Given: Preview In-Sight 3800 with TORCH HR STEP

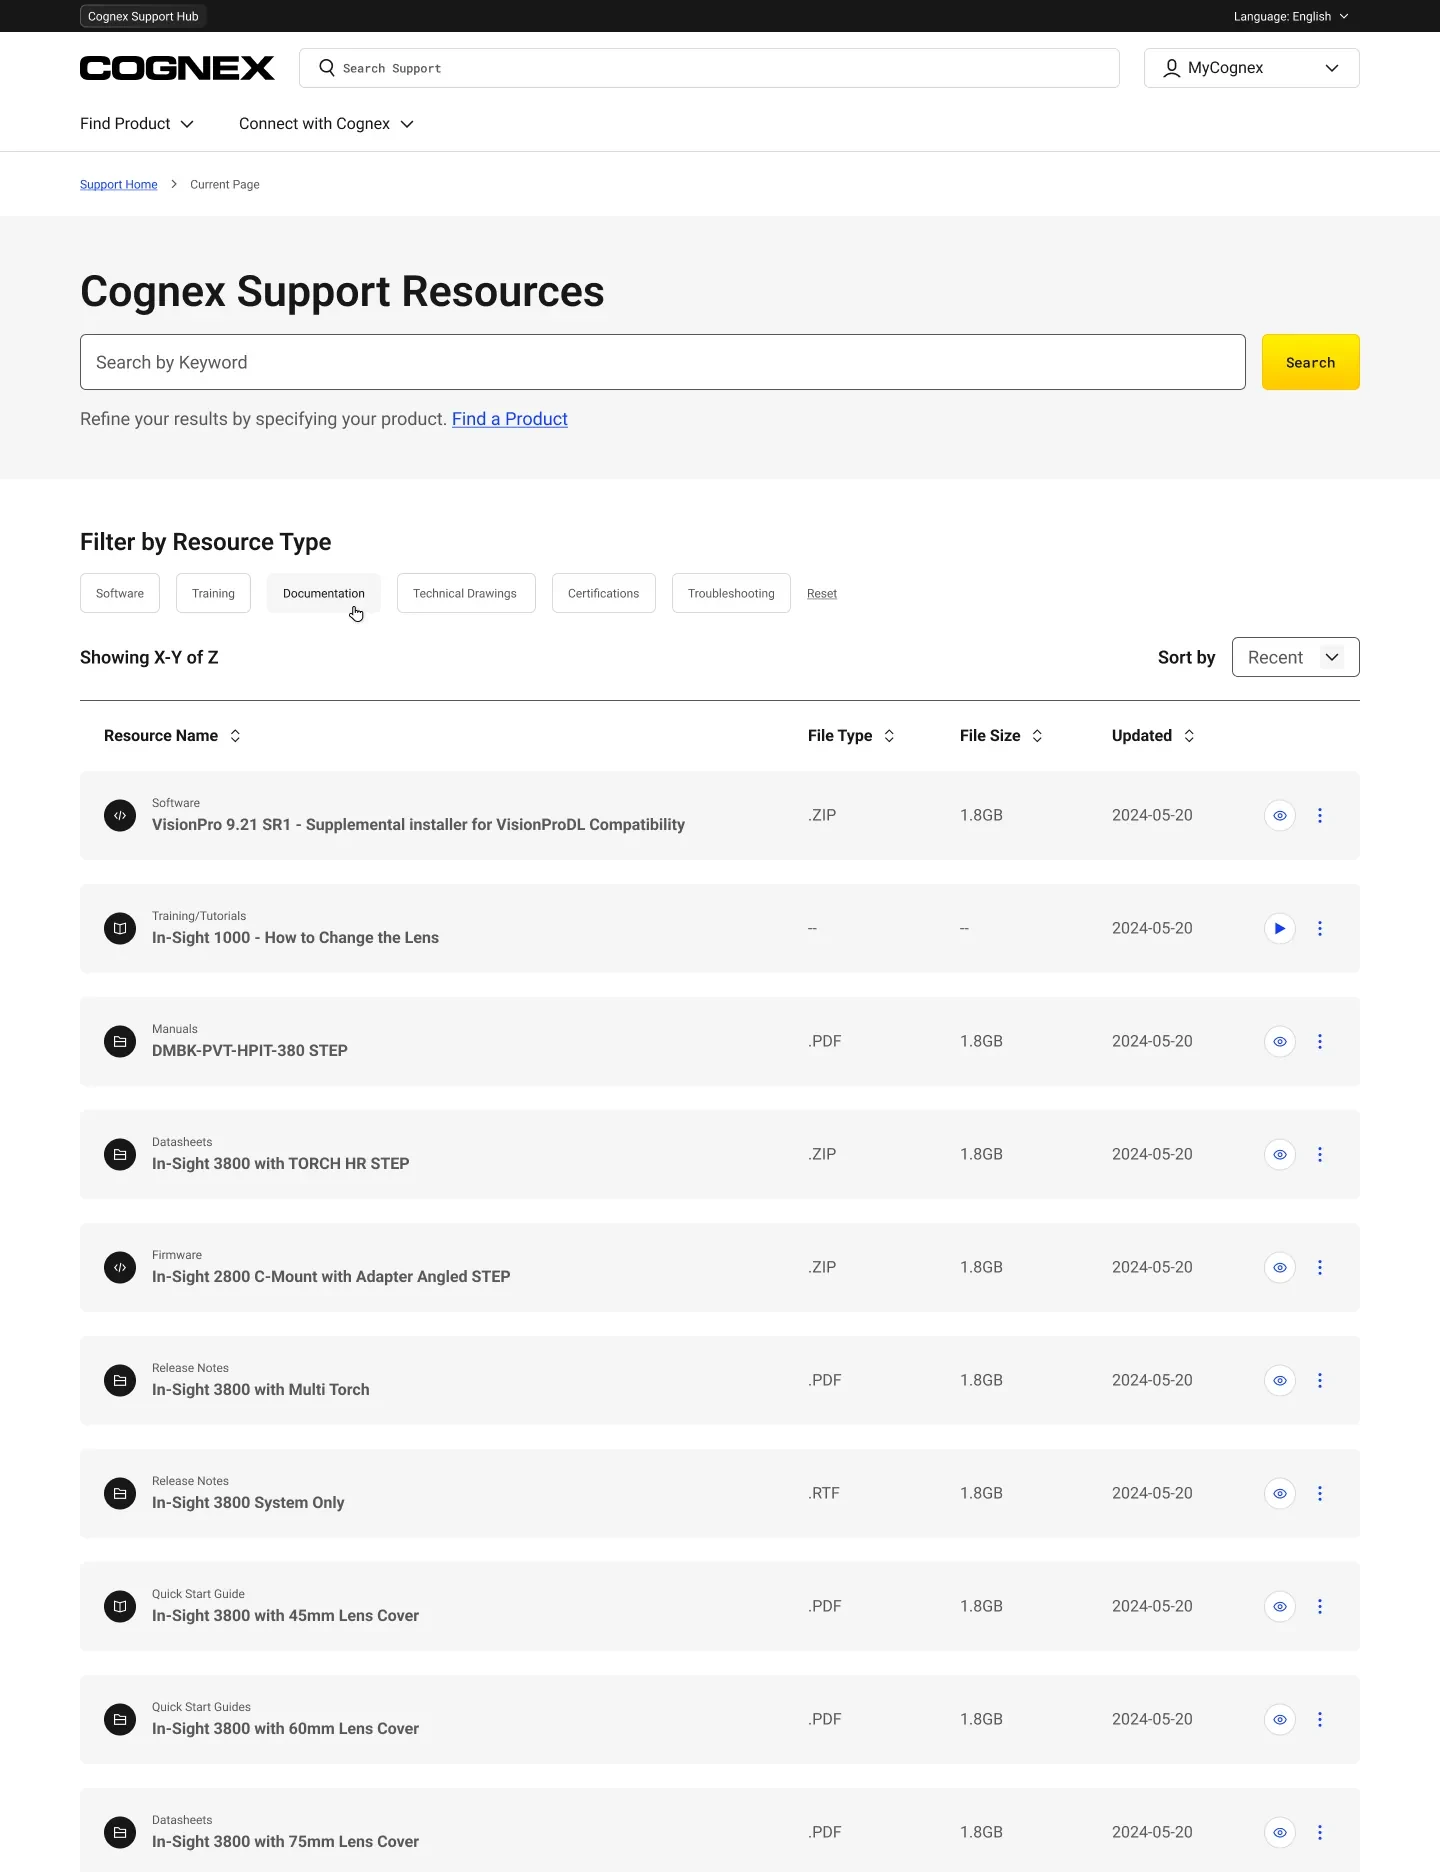Looking at the screenshot, I should 1280,1154.
